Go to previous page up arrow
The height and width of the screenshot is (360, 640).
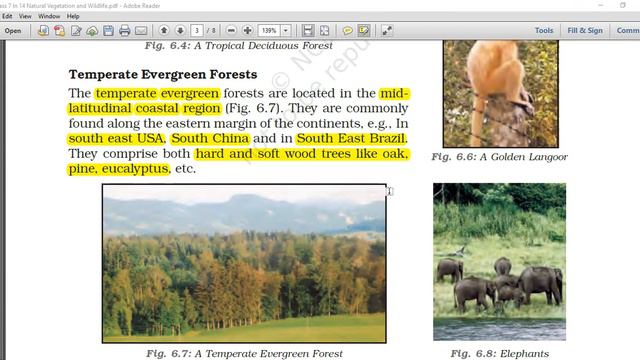(164, 31)
